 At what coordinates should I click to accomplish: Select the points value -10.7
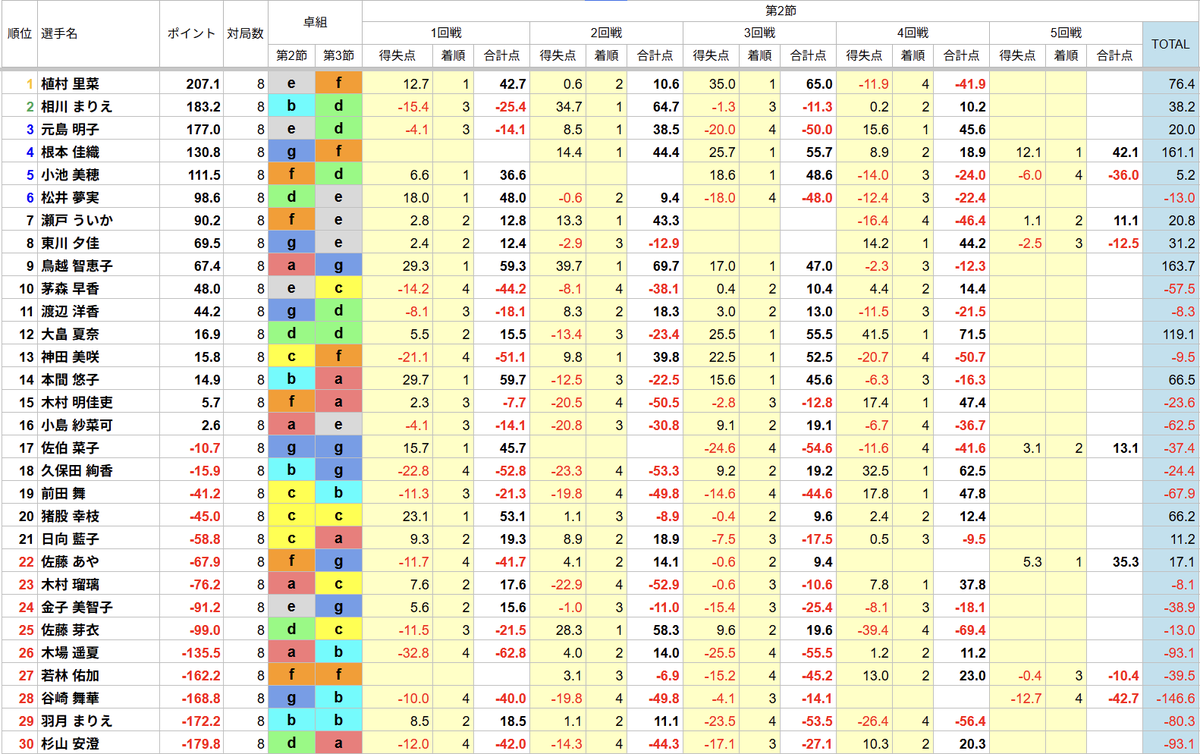(x=205, y=448)
